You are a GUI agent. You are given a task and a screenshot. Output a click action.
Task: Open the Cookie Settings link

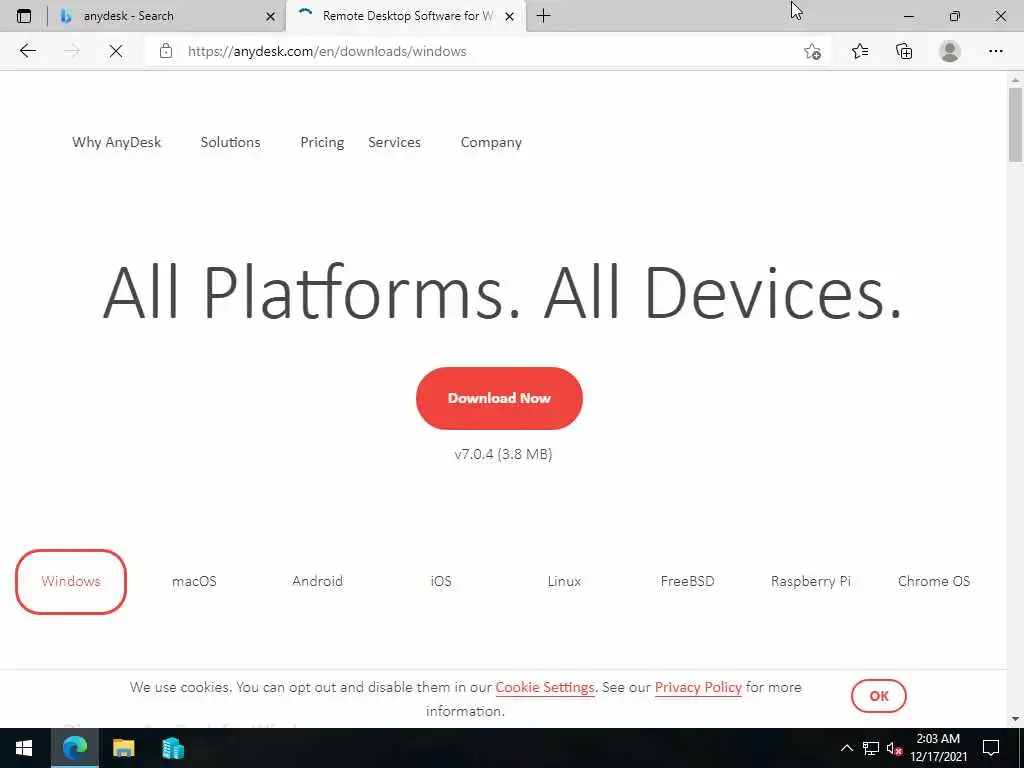(x=545, y=687)
